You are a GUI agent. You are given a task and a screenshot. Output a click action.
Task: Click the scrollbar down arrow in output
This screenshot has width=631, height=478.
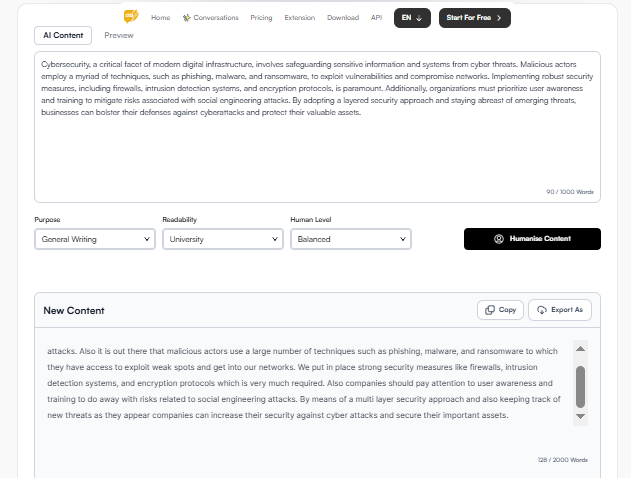coord(580,415)
